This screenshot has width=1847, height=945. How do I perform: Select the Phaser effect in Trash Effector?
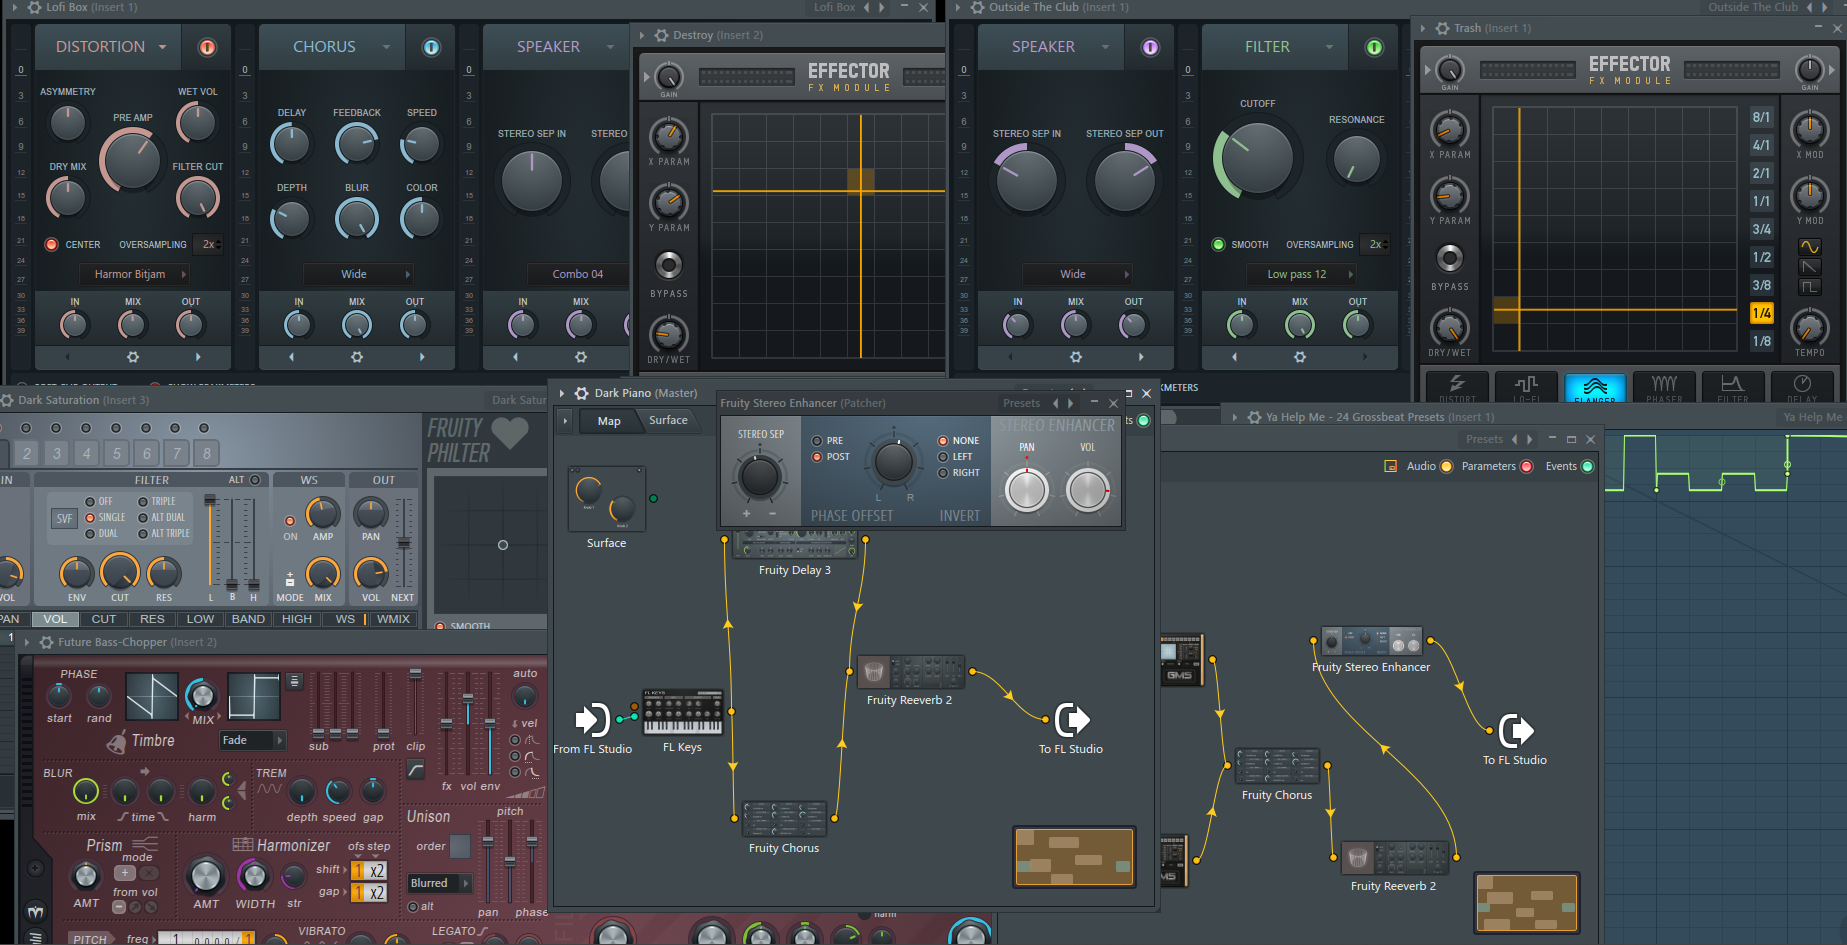tap(1664, 387)
